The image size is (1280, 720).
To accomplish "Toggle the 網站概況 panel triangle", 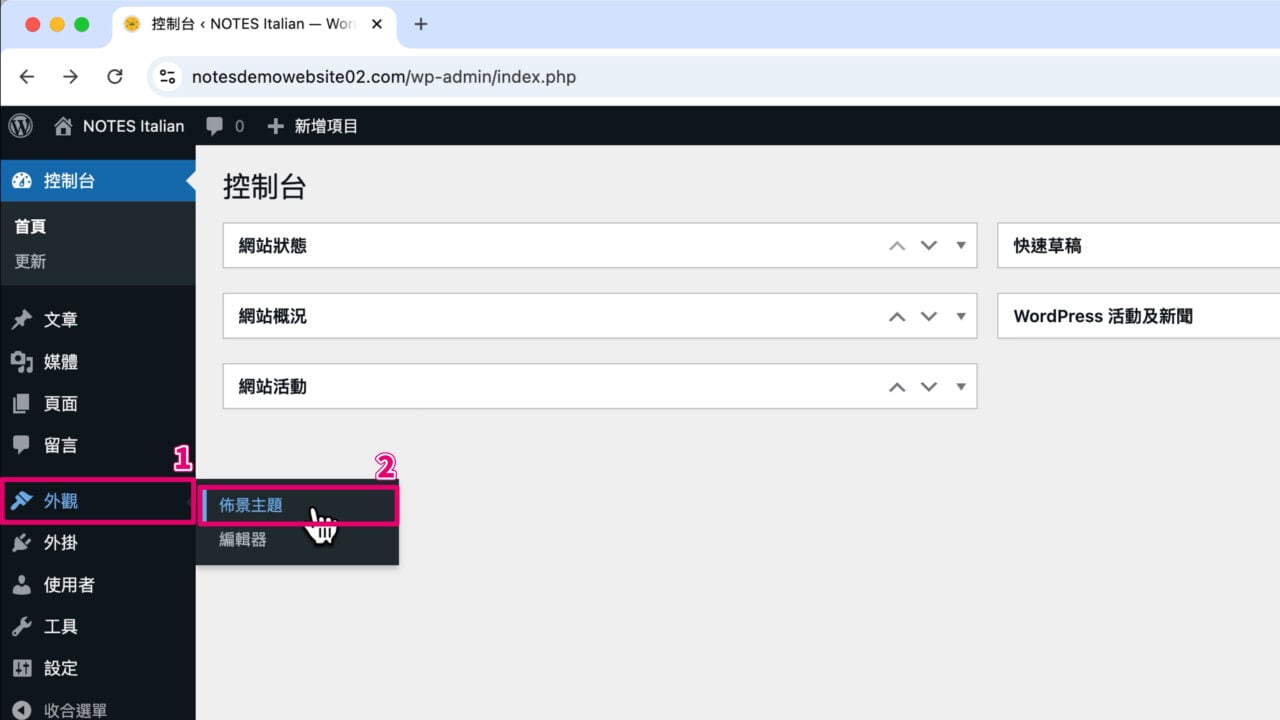I will pos(961,316).
